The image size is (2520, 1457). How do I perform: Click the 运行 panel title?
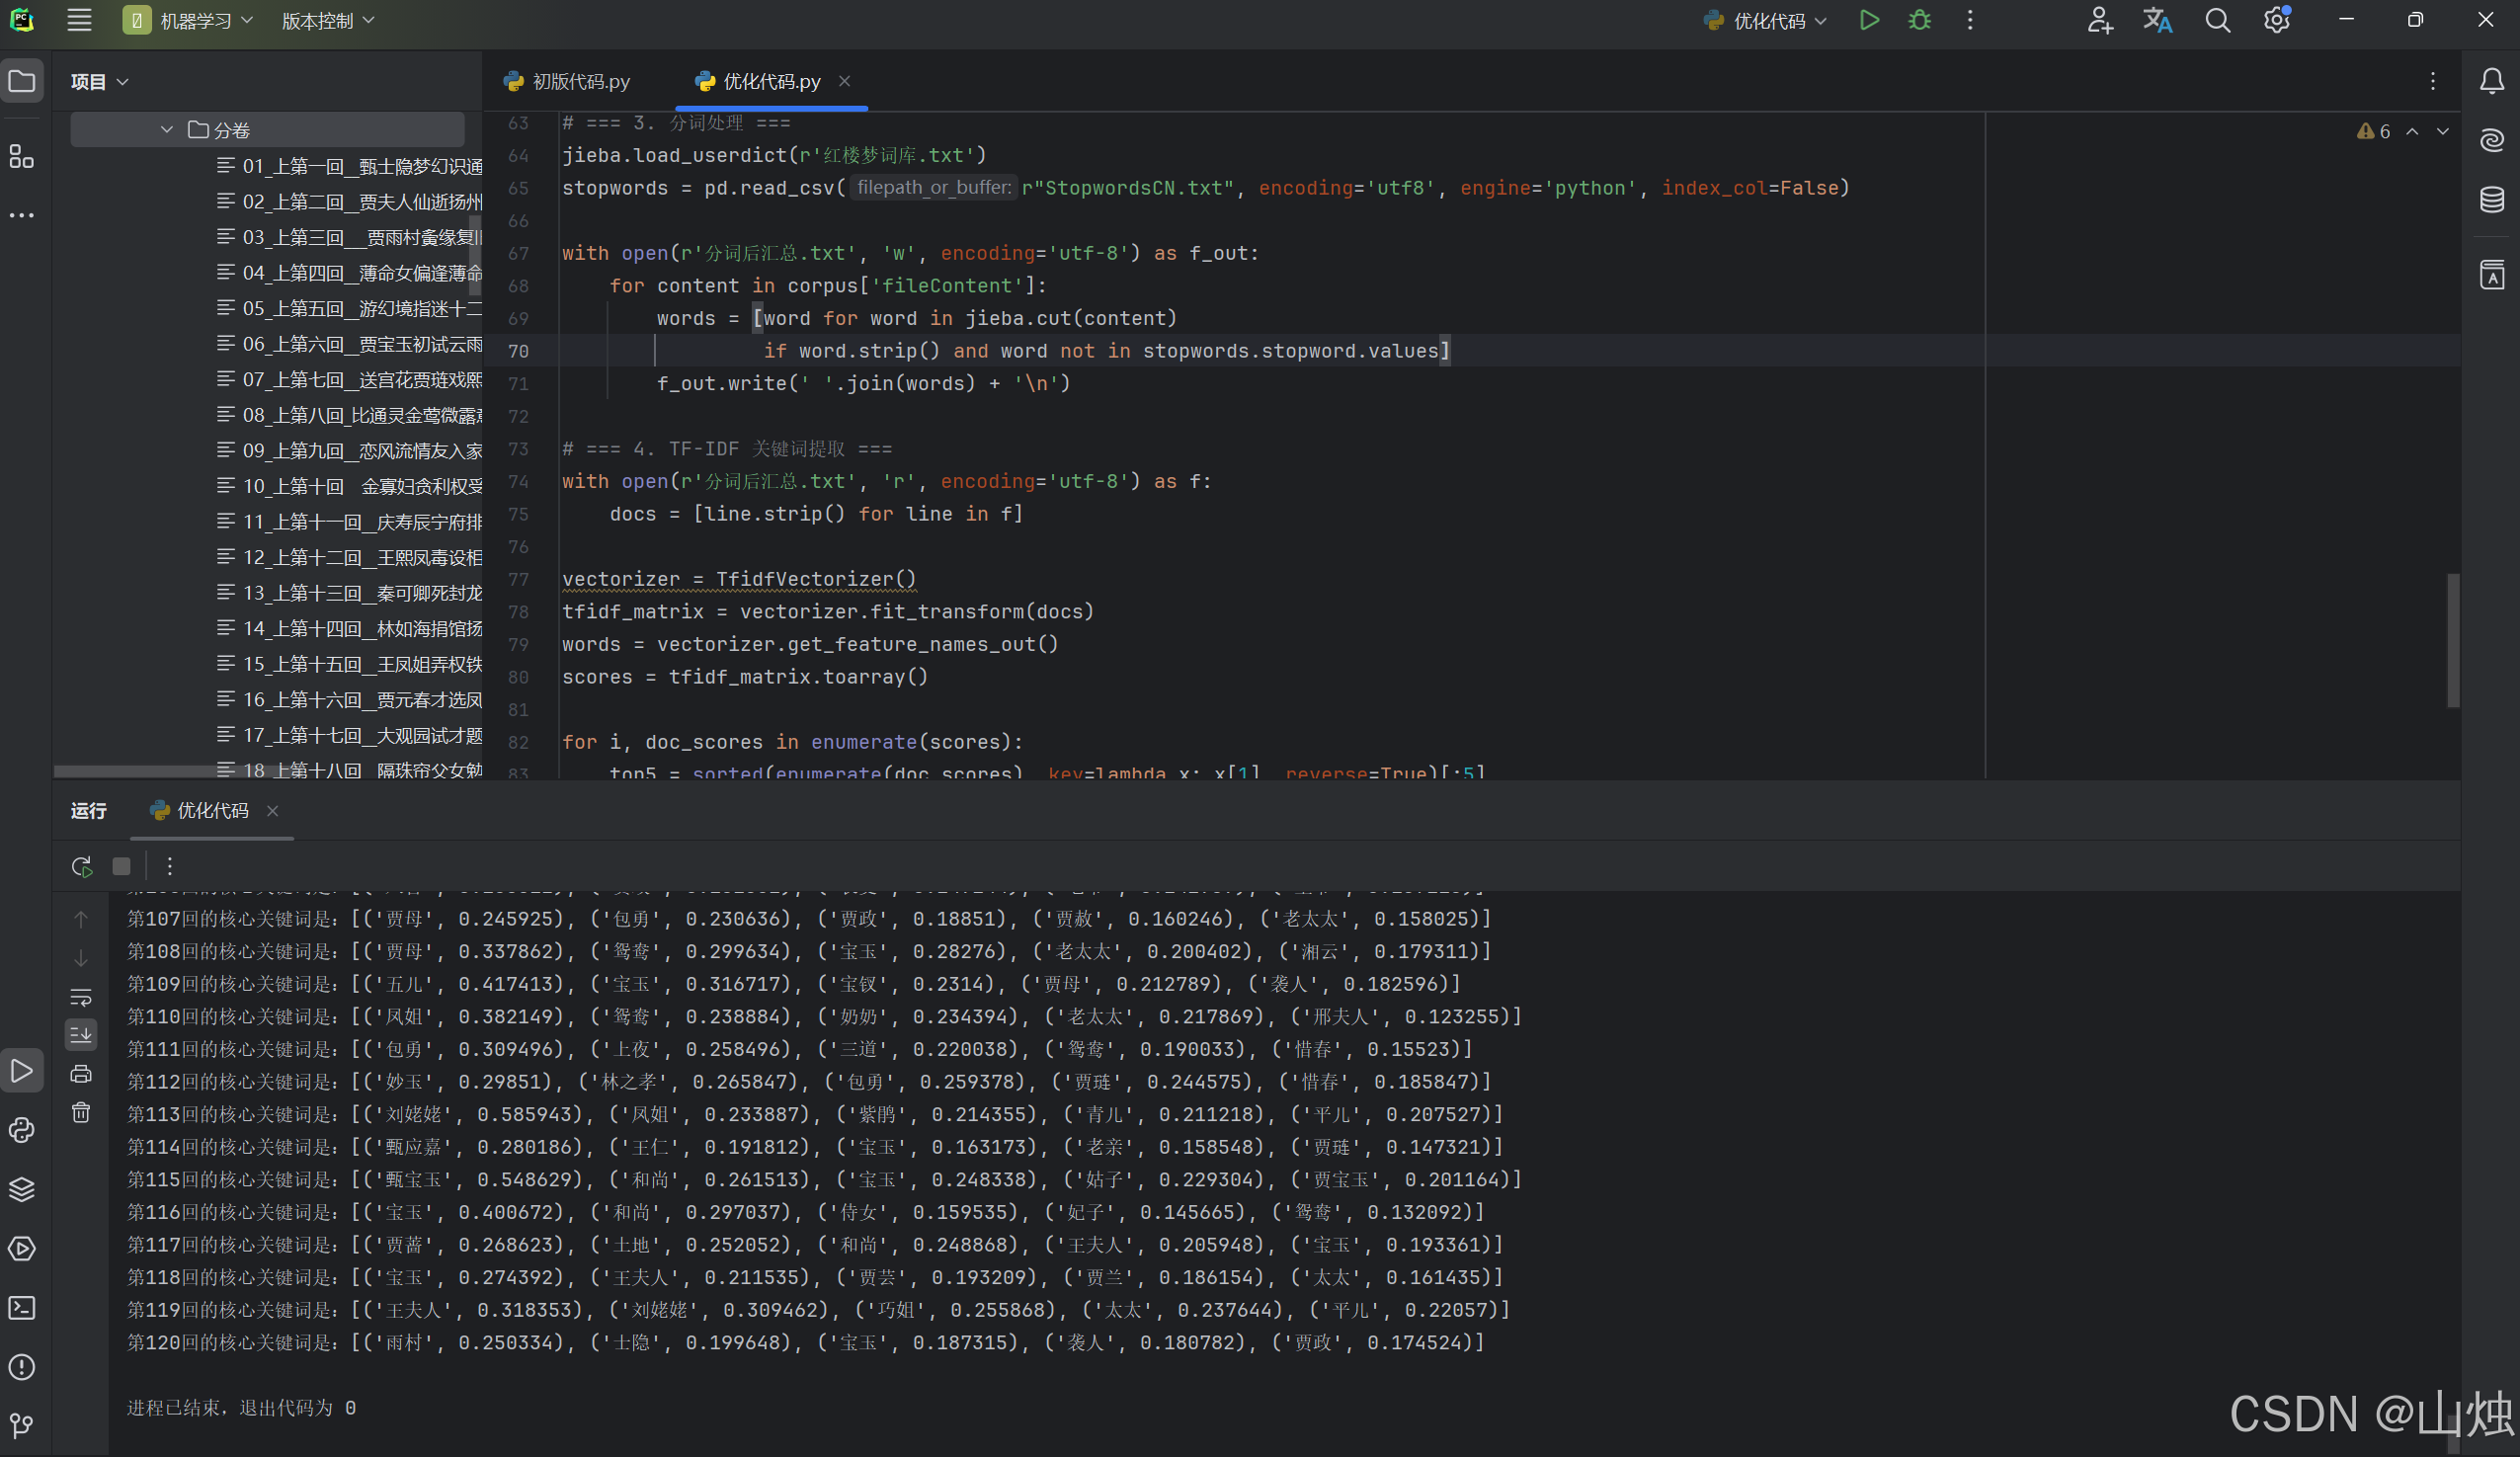[89, 811]
